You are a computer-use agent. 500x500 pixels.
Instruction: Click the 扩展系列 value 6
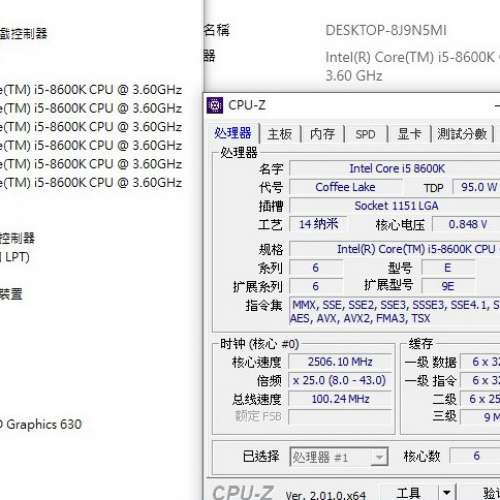click(x=316, y=286)
